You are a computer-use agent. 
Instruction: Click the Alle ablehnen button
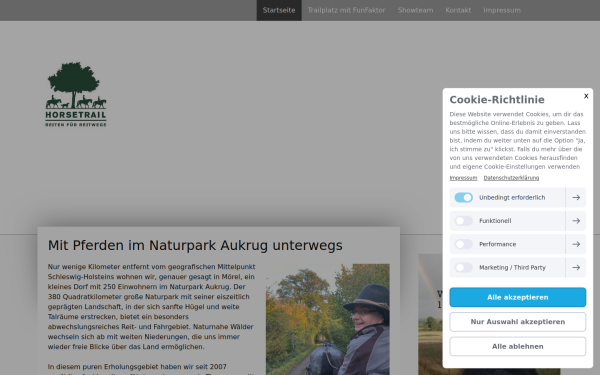(x=518, y=346)
